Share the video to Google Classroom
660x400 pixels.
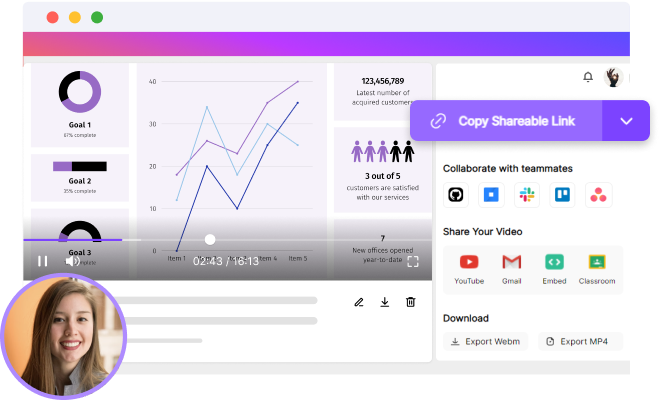click(x=597, y=269)
